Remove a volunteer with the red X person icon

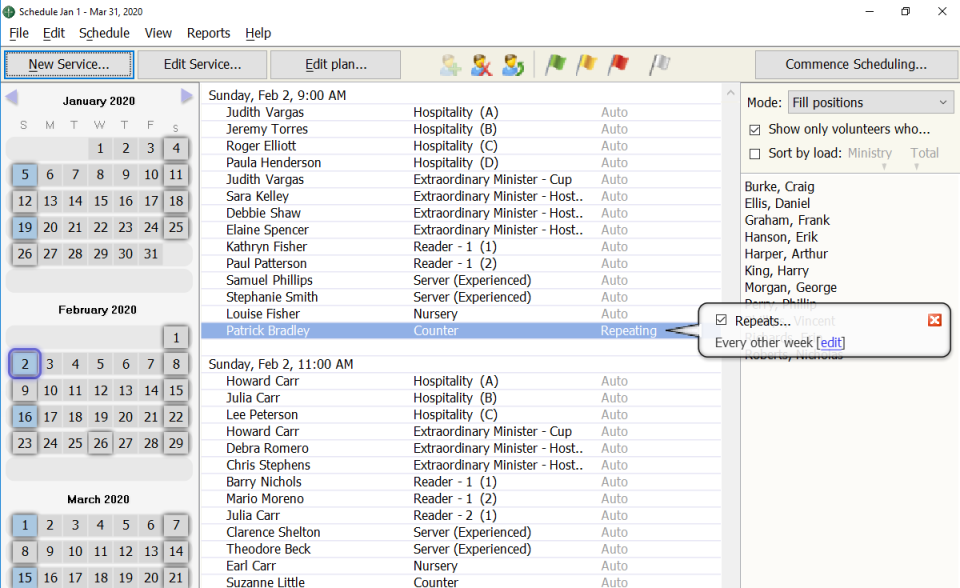tap(482, 64)
